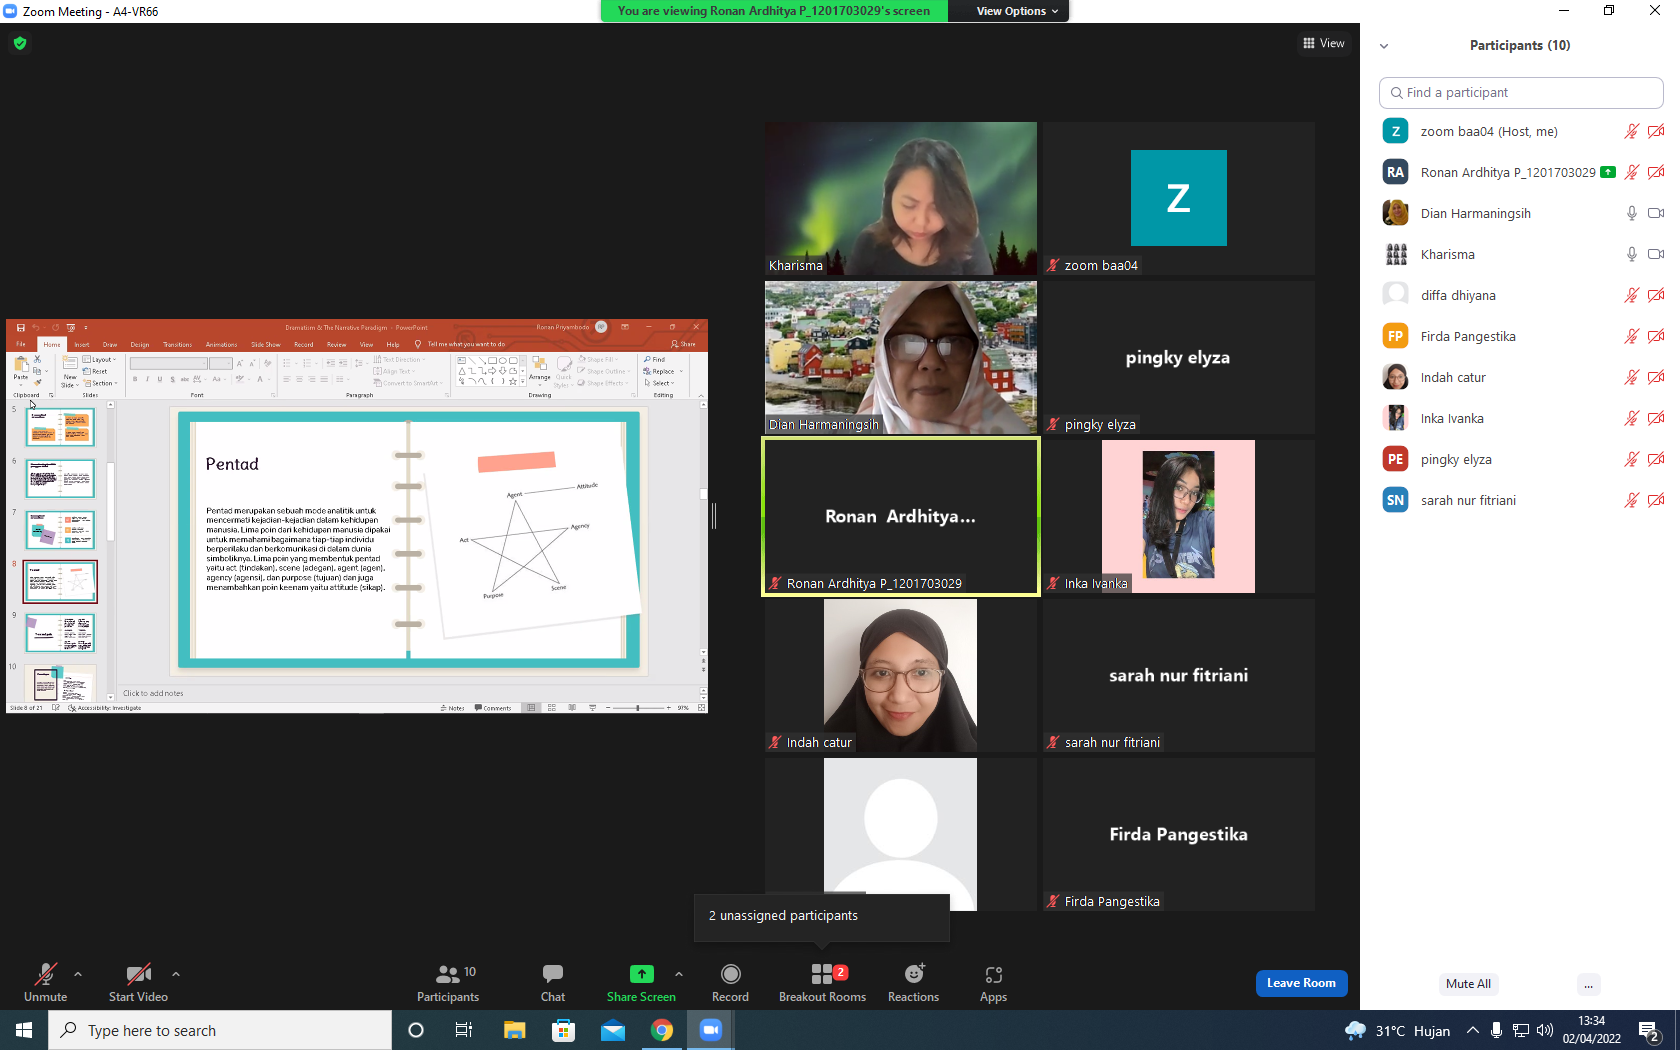Select Inka Ivanka's video tile
Image resolution: width=1680 pixels, height=1050 pixels.
(1178, 516)
